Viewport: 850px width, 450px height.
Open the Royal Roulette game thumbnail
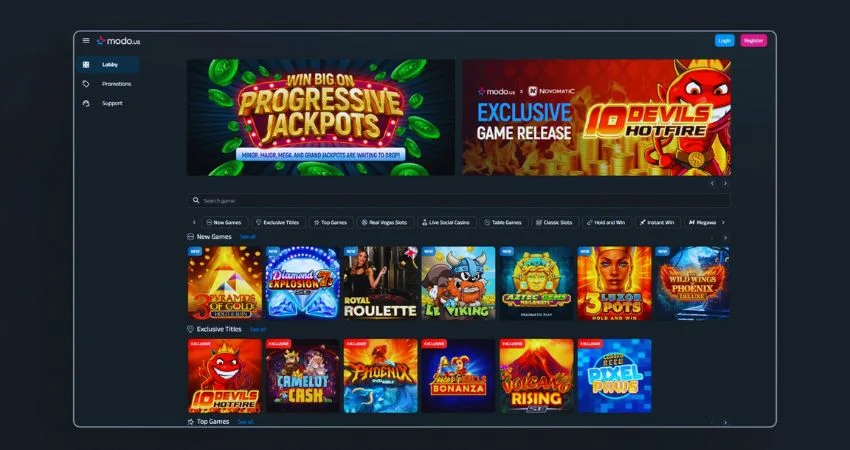381,283
